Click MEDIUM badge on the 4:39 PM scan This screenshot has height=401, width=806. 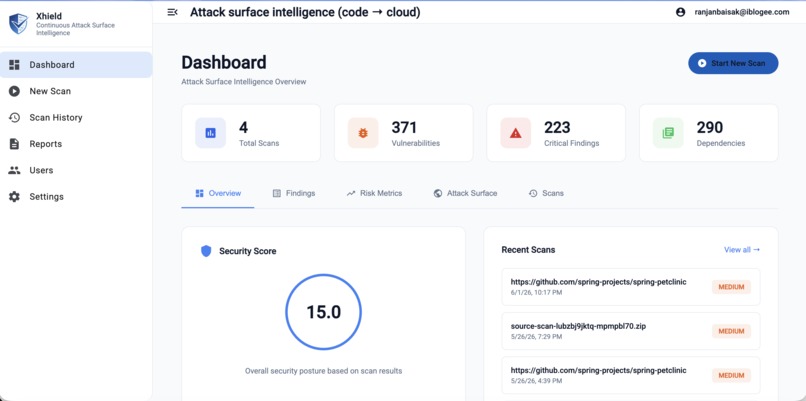[x=731, y=375]
